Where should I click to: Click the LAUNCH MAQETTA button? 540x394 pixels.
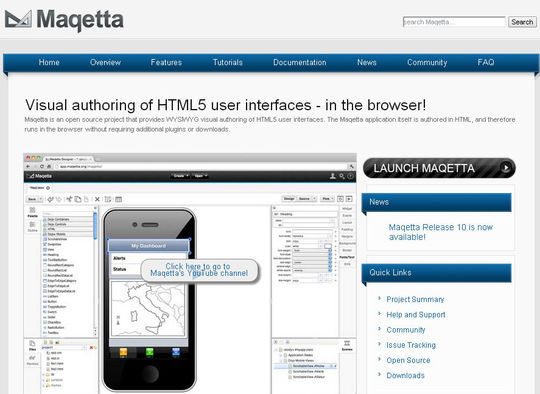tap(439, 168)
